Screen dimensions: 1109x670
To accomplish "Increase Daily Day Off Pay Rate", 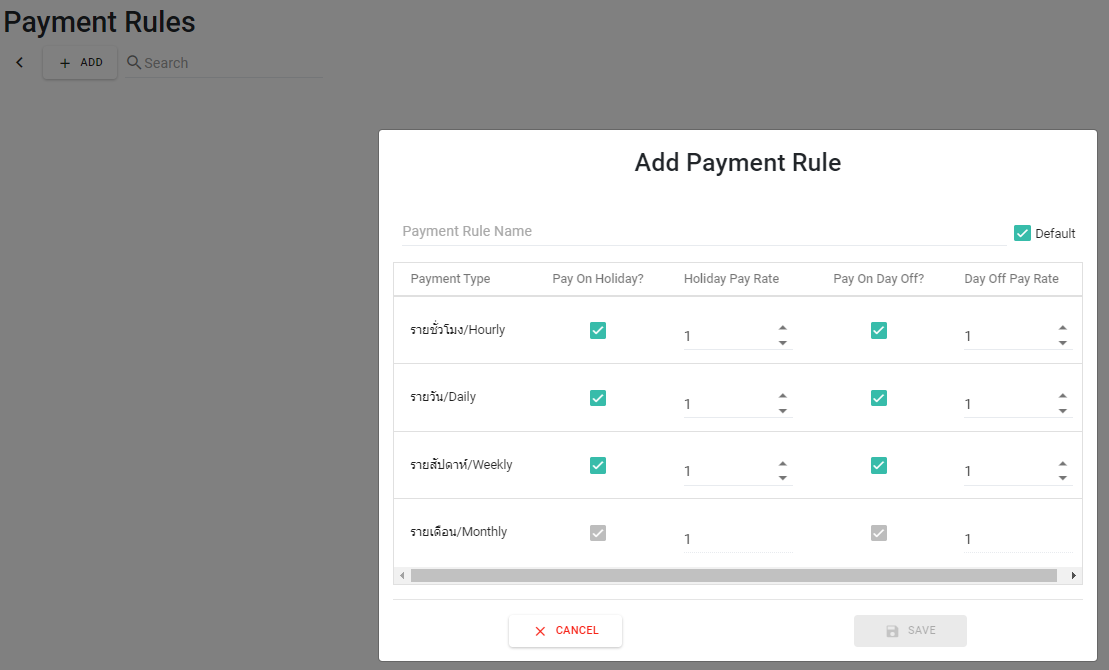I will point(1063,396).
